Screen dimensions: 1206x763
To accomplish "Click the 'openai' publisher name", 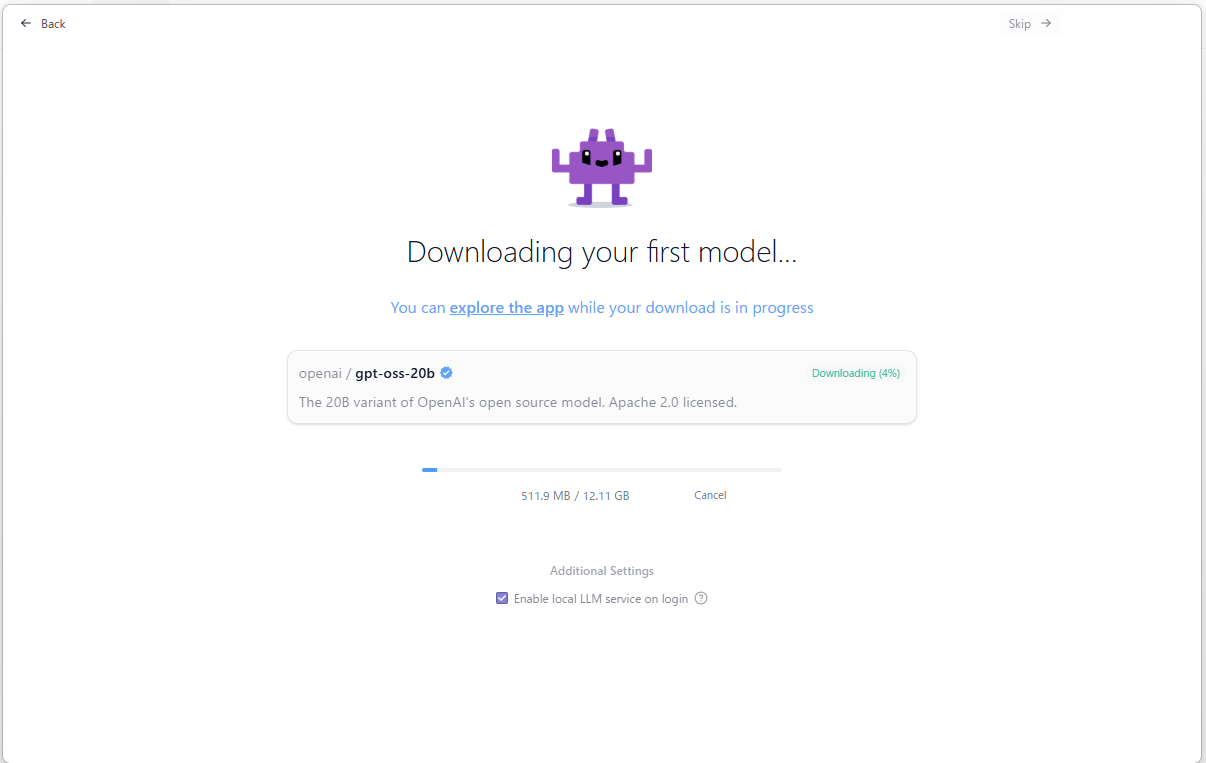I will pyautogui.click(x=320, y=374).
